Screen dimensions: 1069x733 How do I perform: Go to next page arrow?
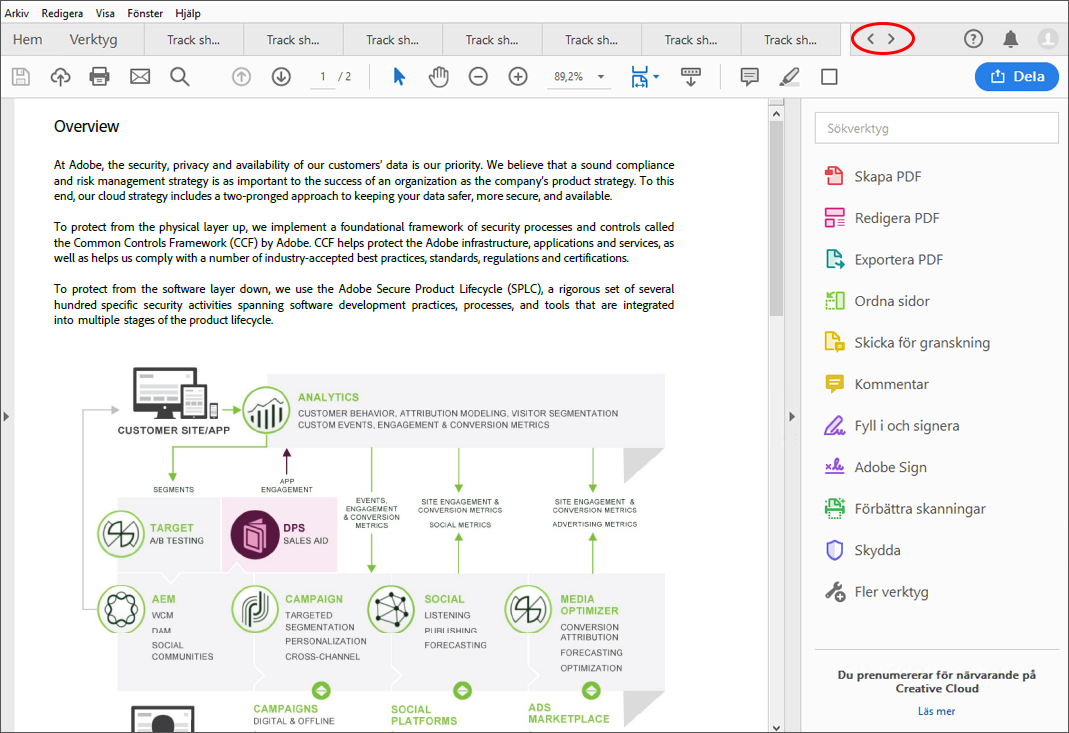pos(281,76)
